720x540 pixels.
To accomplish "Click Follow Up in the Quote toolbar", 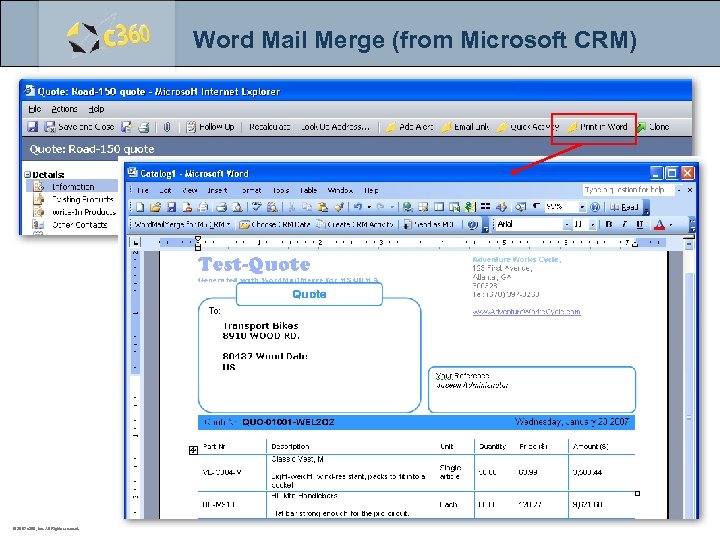I will 210,127.
